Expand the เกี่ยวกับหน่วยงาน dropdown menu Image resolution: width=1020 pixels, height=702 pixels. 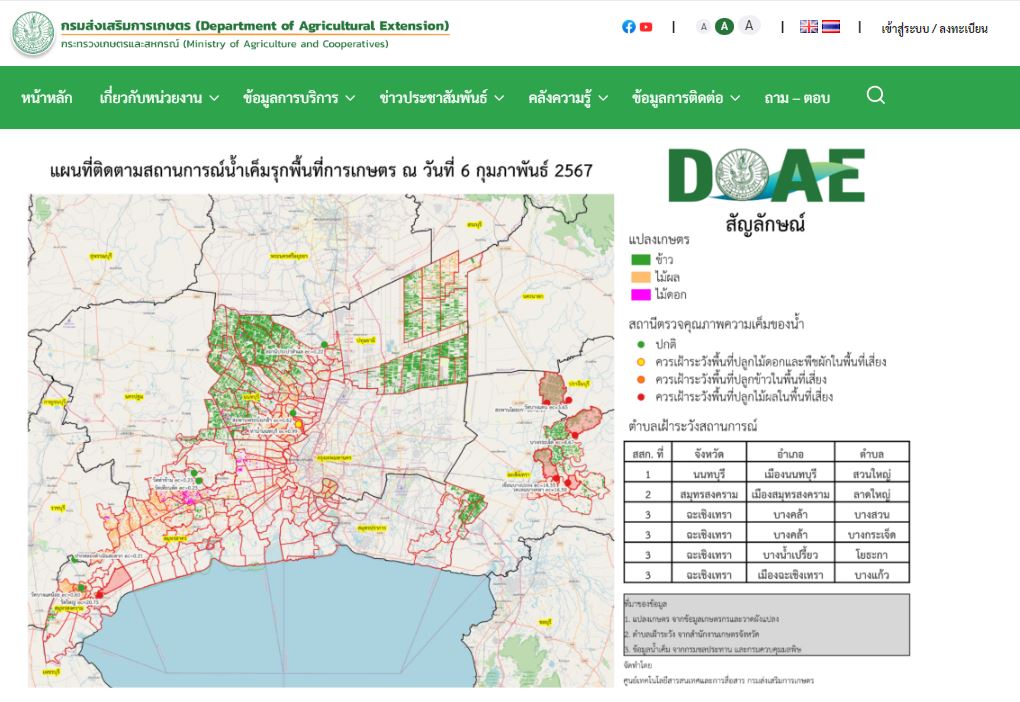159,98
